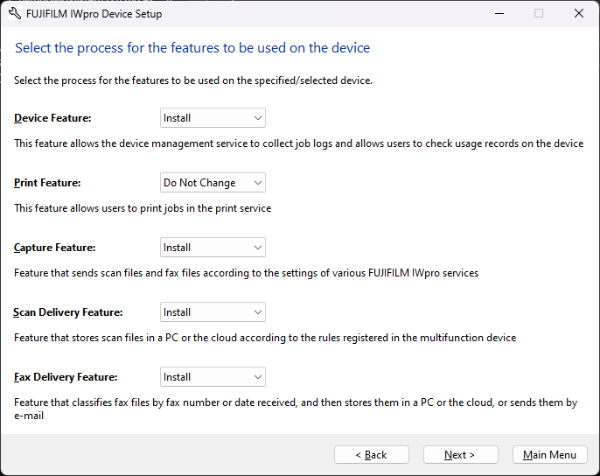The width and height of the screenshot is (600, 476).
Task: Minimize the Device Setup window
Action: pyautogui.click(x=499, y=13)
